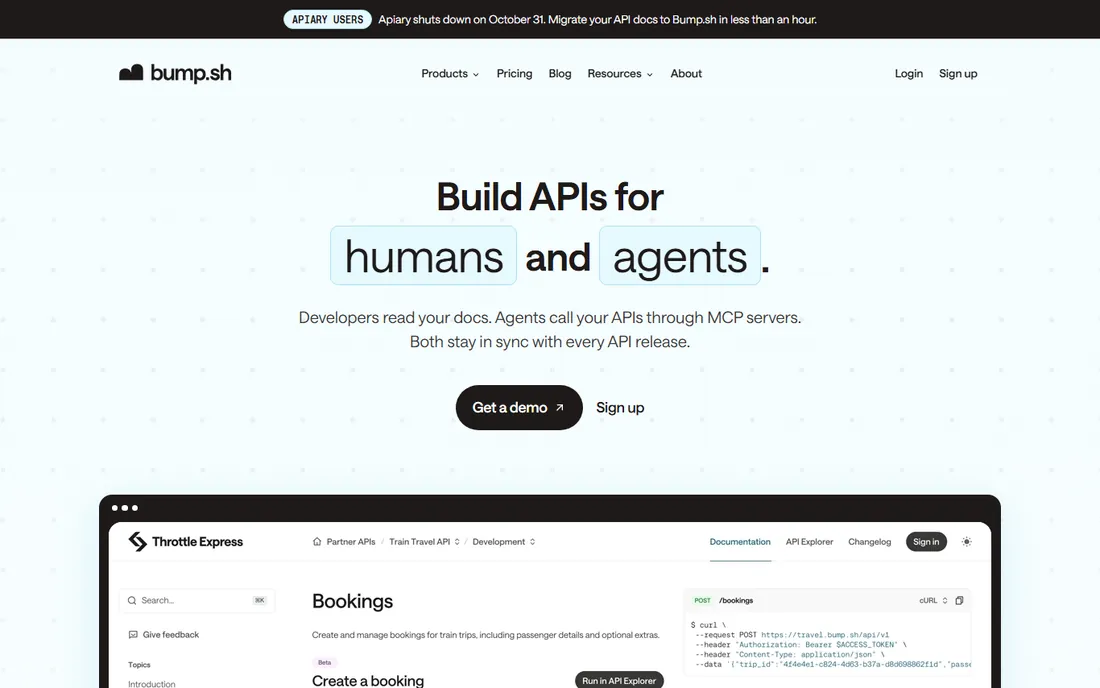Open the Partner APIs breadcrumb

[x=351, y=541]
